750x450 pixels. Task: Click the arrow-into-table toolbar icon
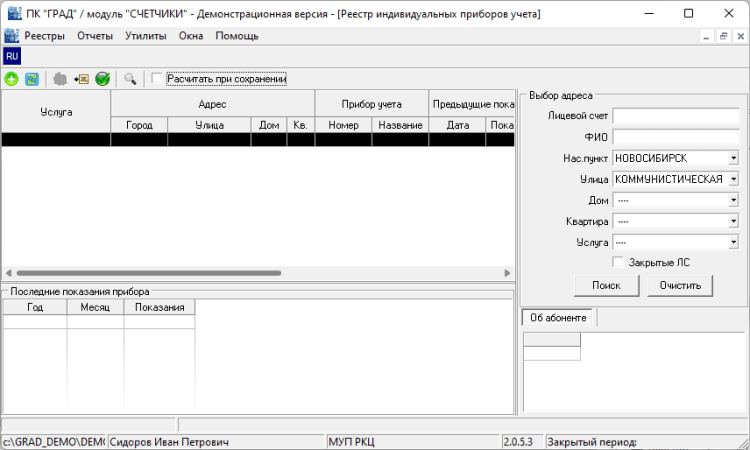click(x=81, y=79)
